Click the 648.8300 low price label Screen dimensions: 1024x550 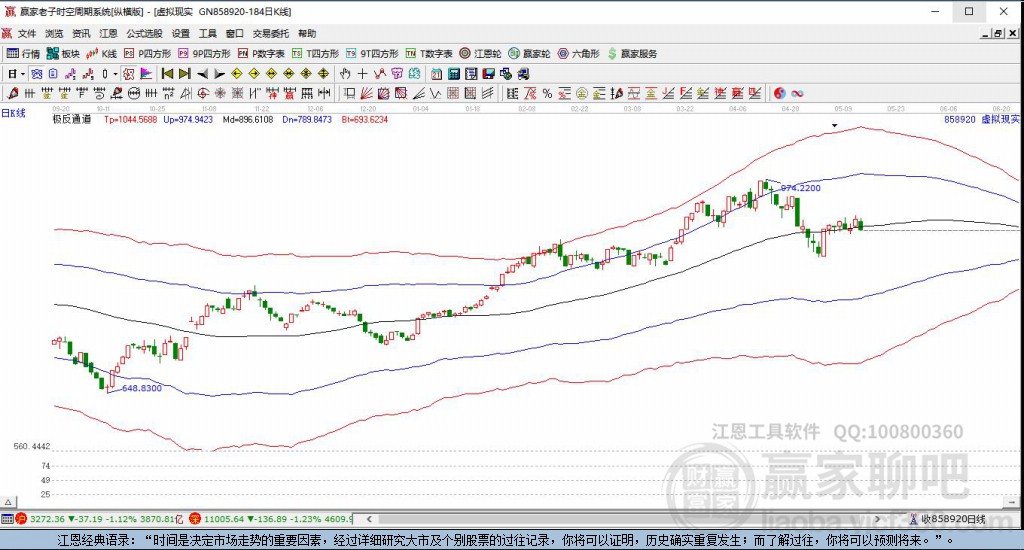coord(142,388)
